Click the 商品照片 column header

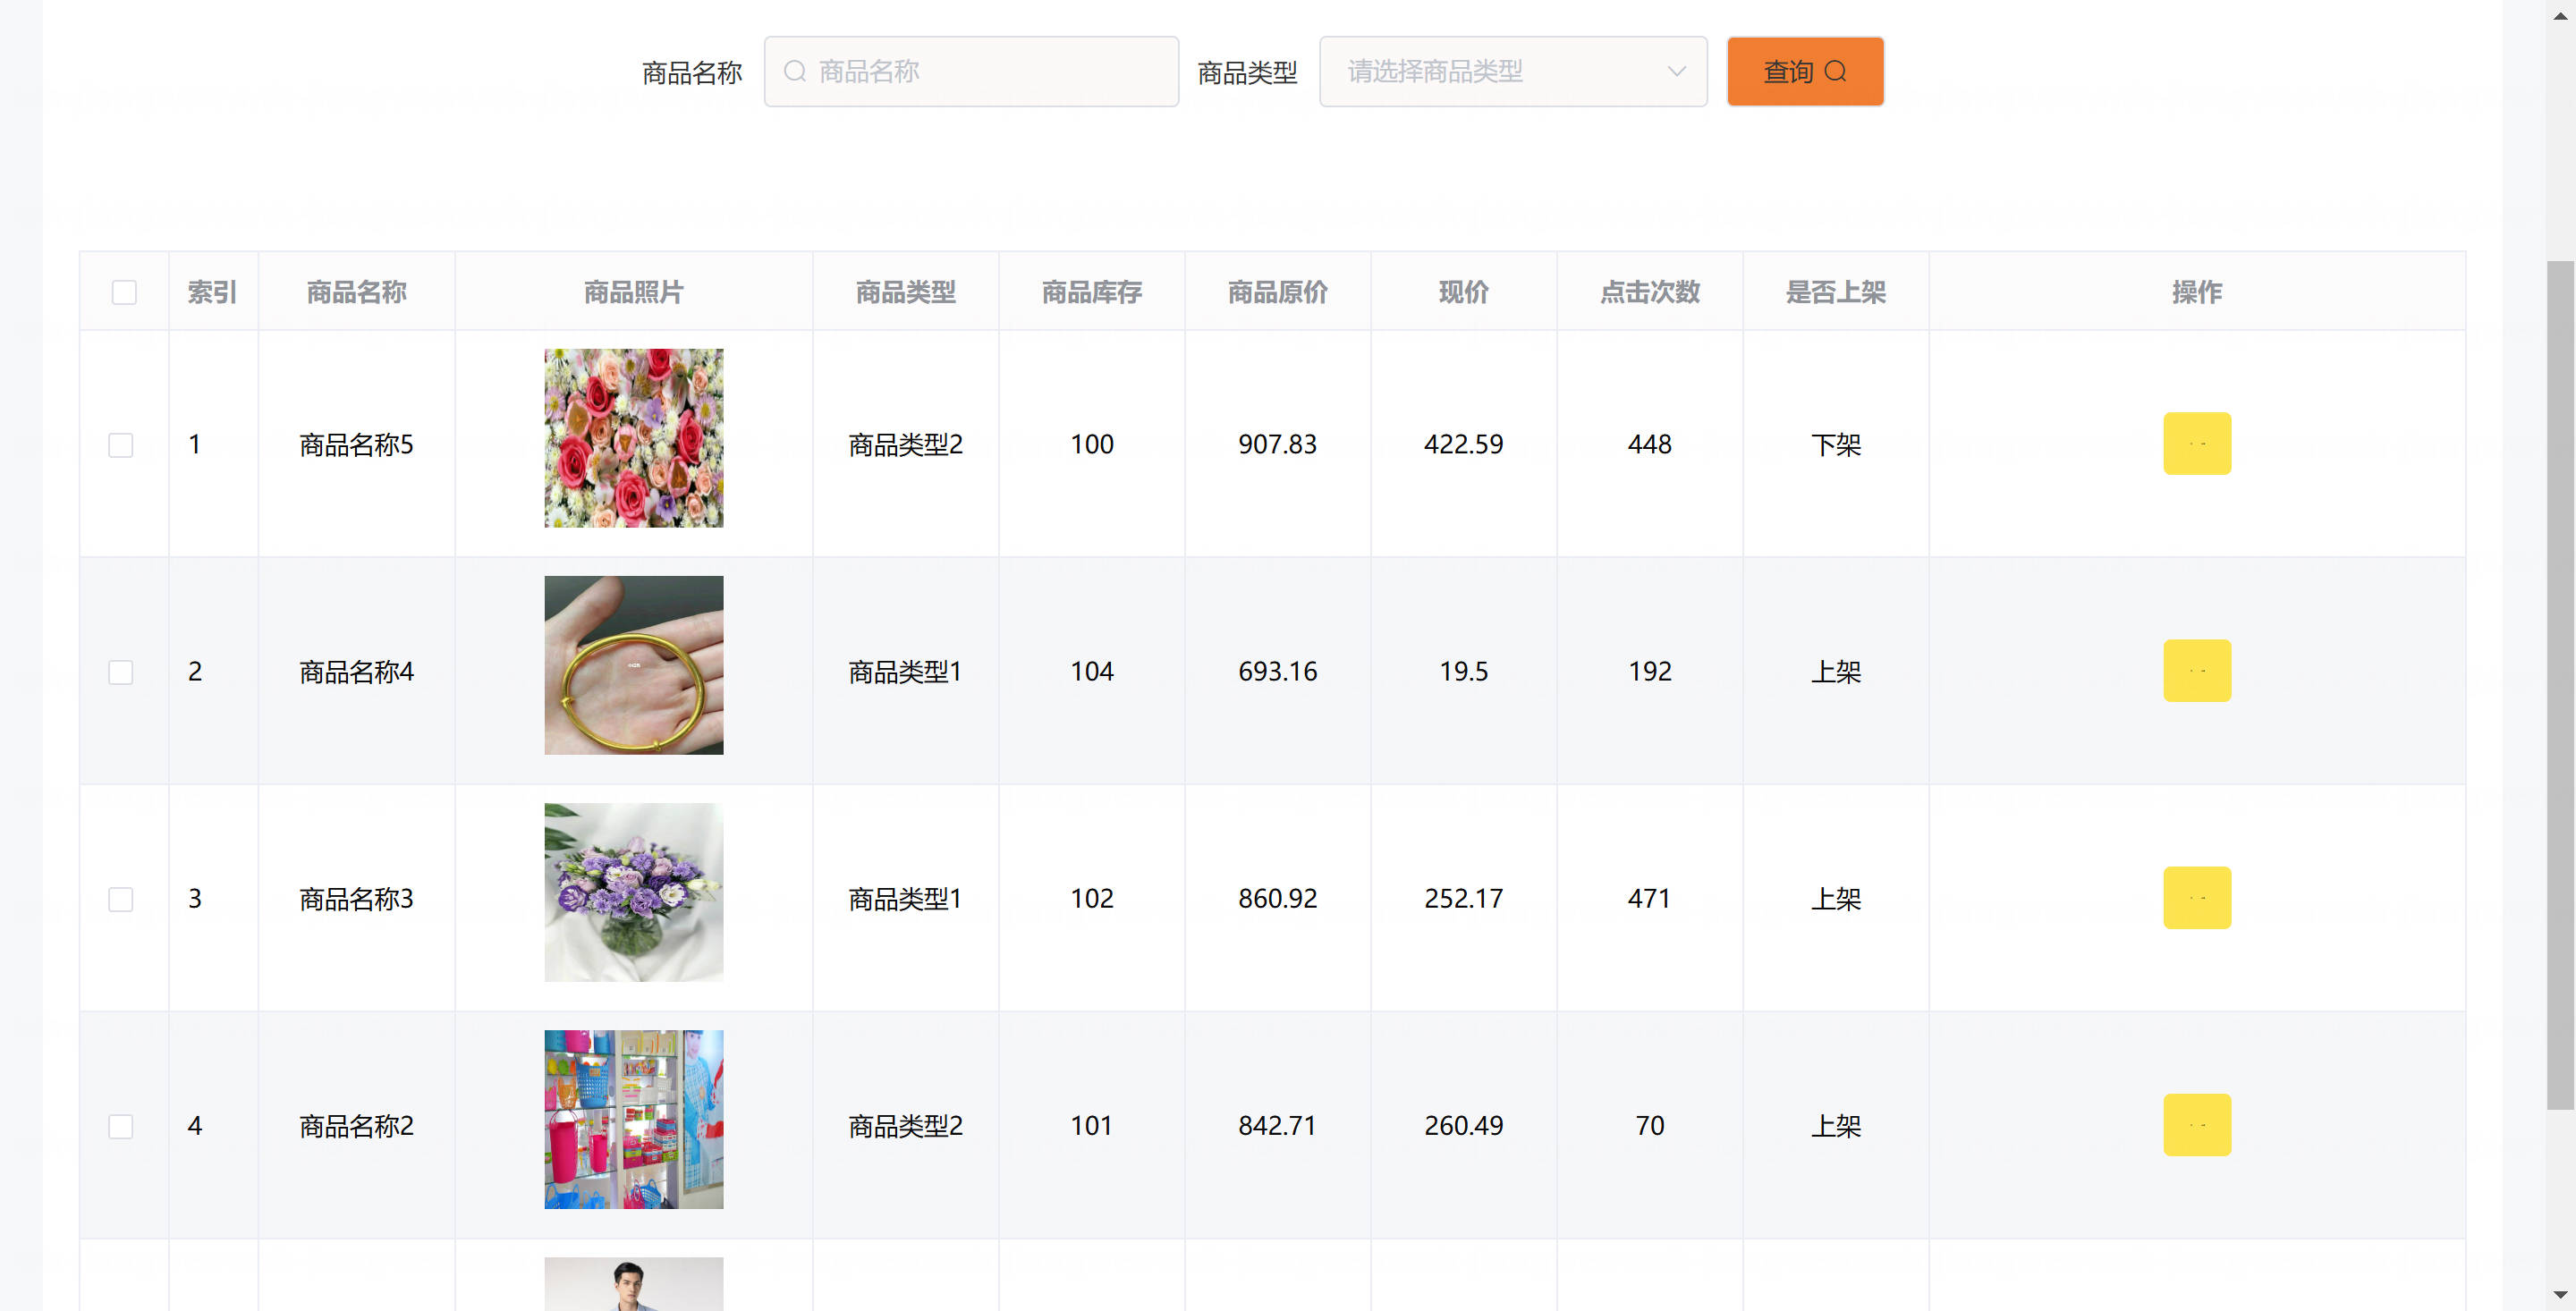634,292
